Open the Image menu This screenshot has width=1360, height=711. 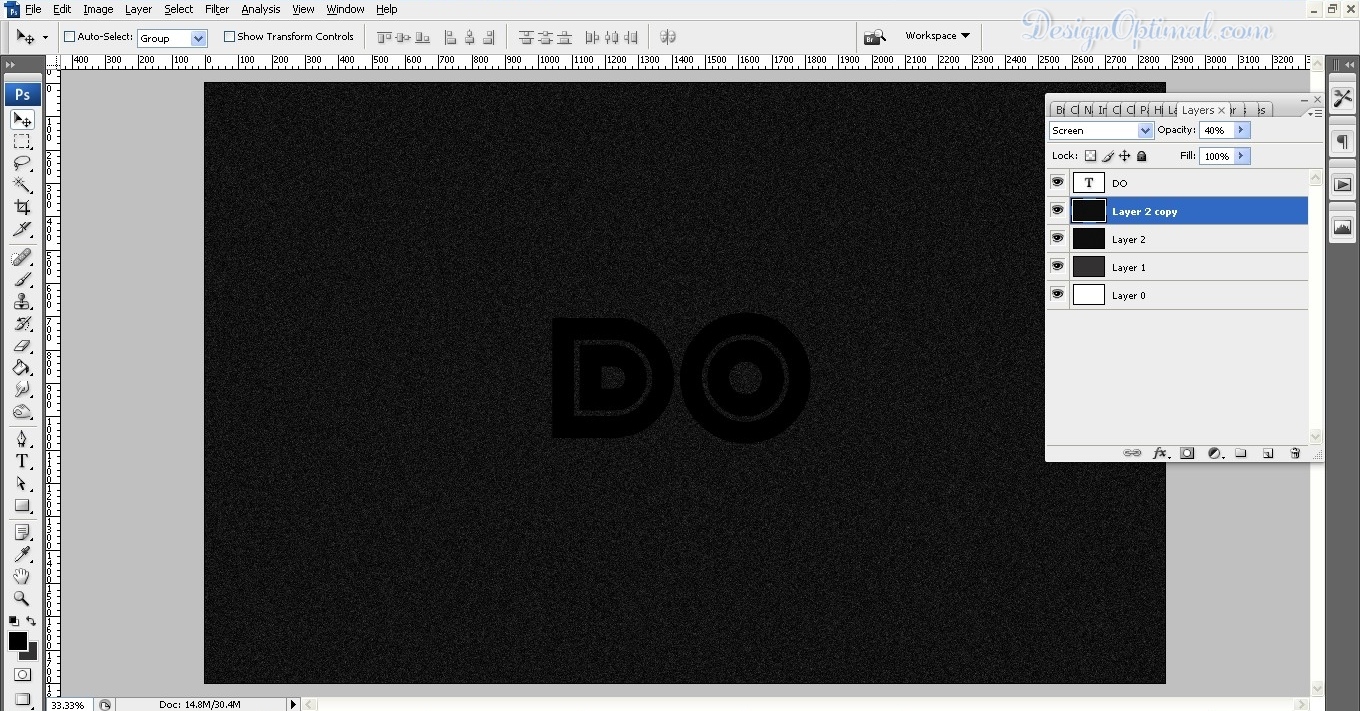point(98,9)
